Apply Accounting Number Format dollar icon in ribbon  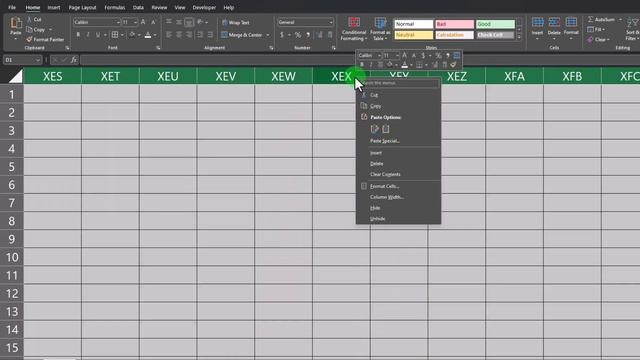click(282, 35)
